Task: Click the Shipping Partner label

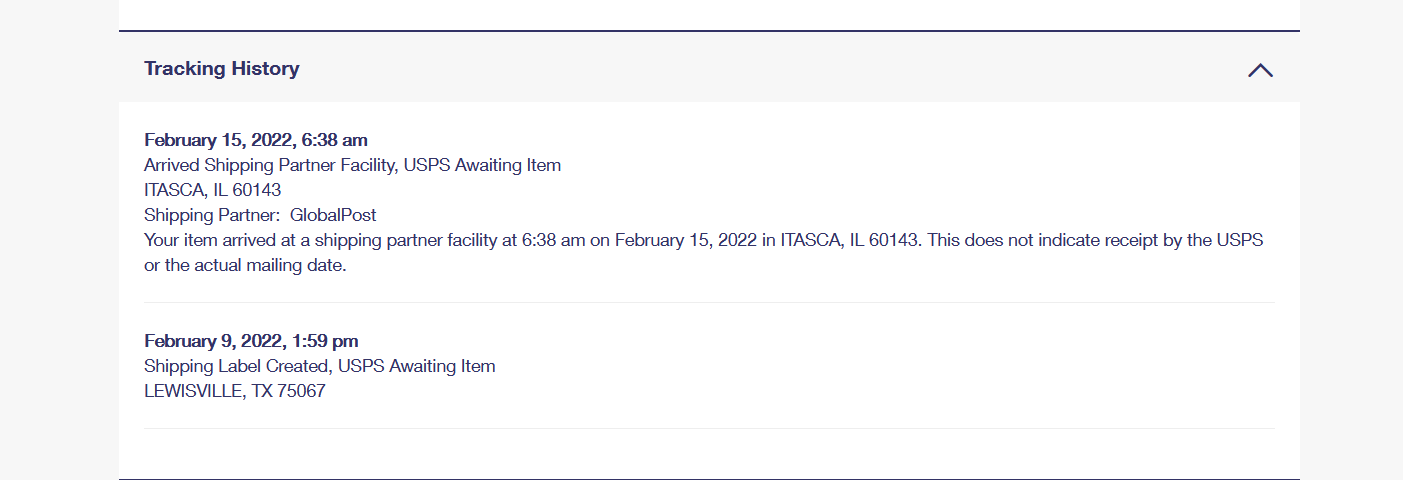Action: point(212,215)
